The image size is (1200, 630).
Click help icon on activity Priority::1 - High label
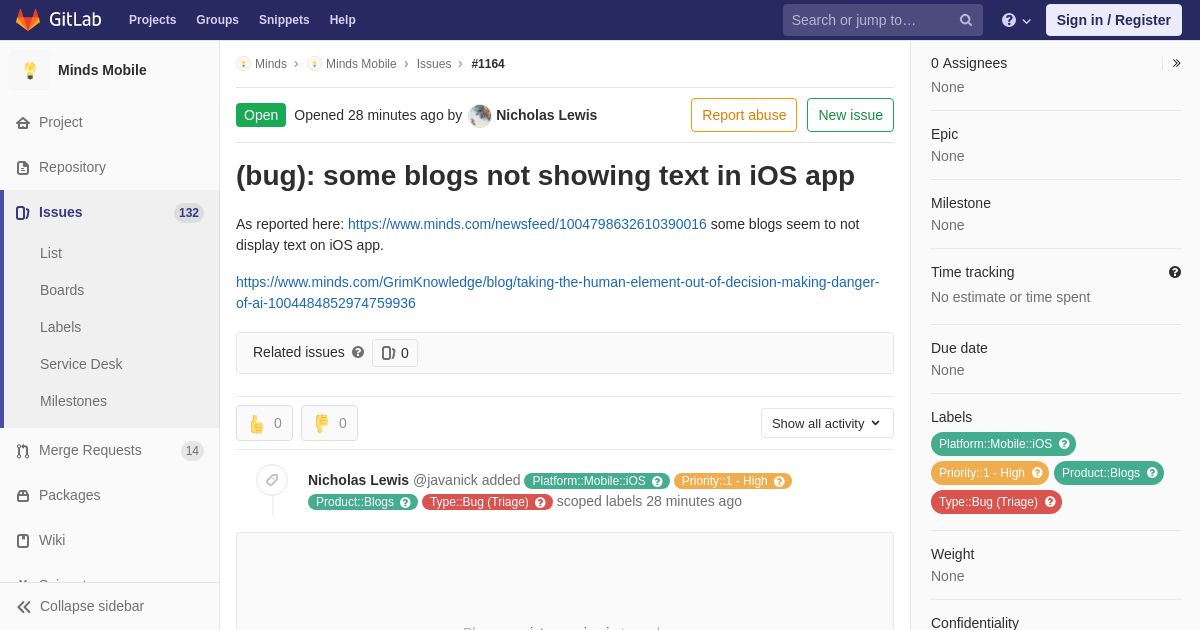[779, 481]
